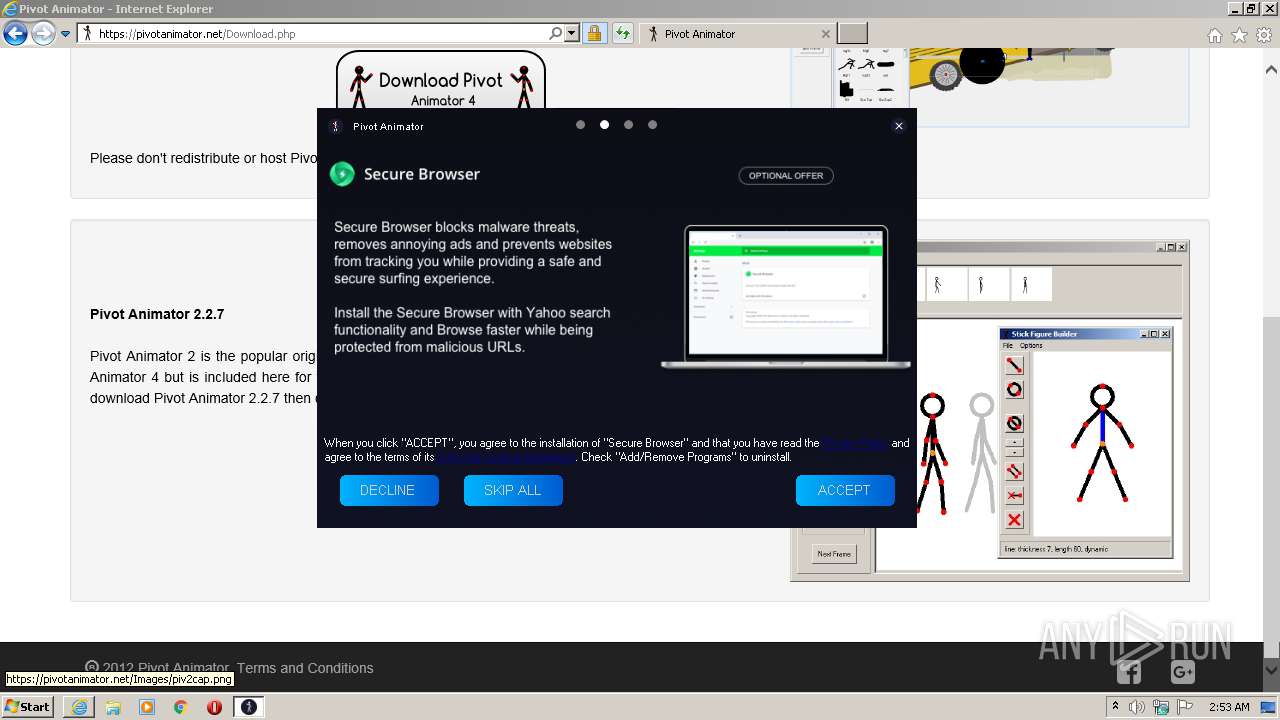Click the network tray icon
1280x720 pixels.
tap(1161, 707)
